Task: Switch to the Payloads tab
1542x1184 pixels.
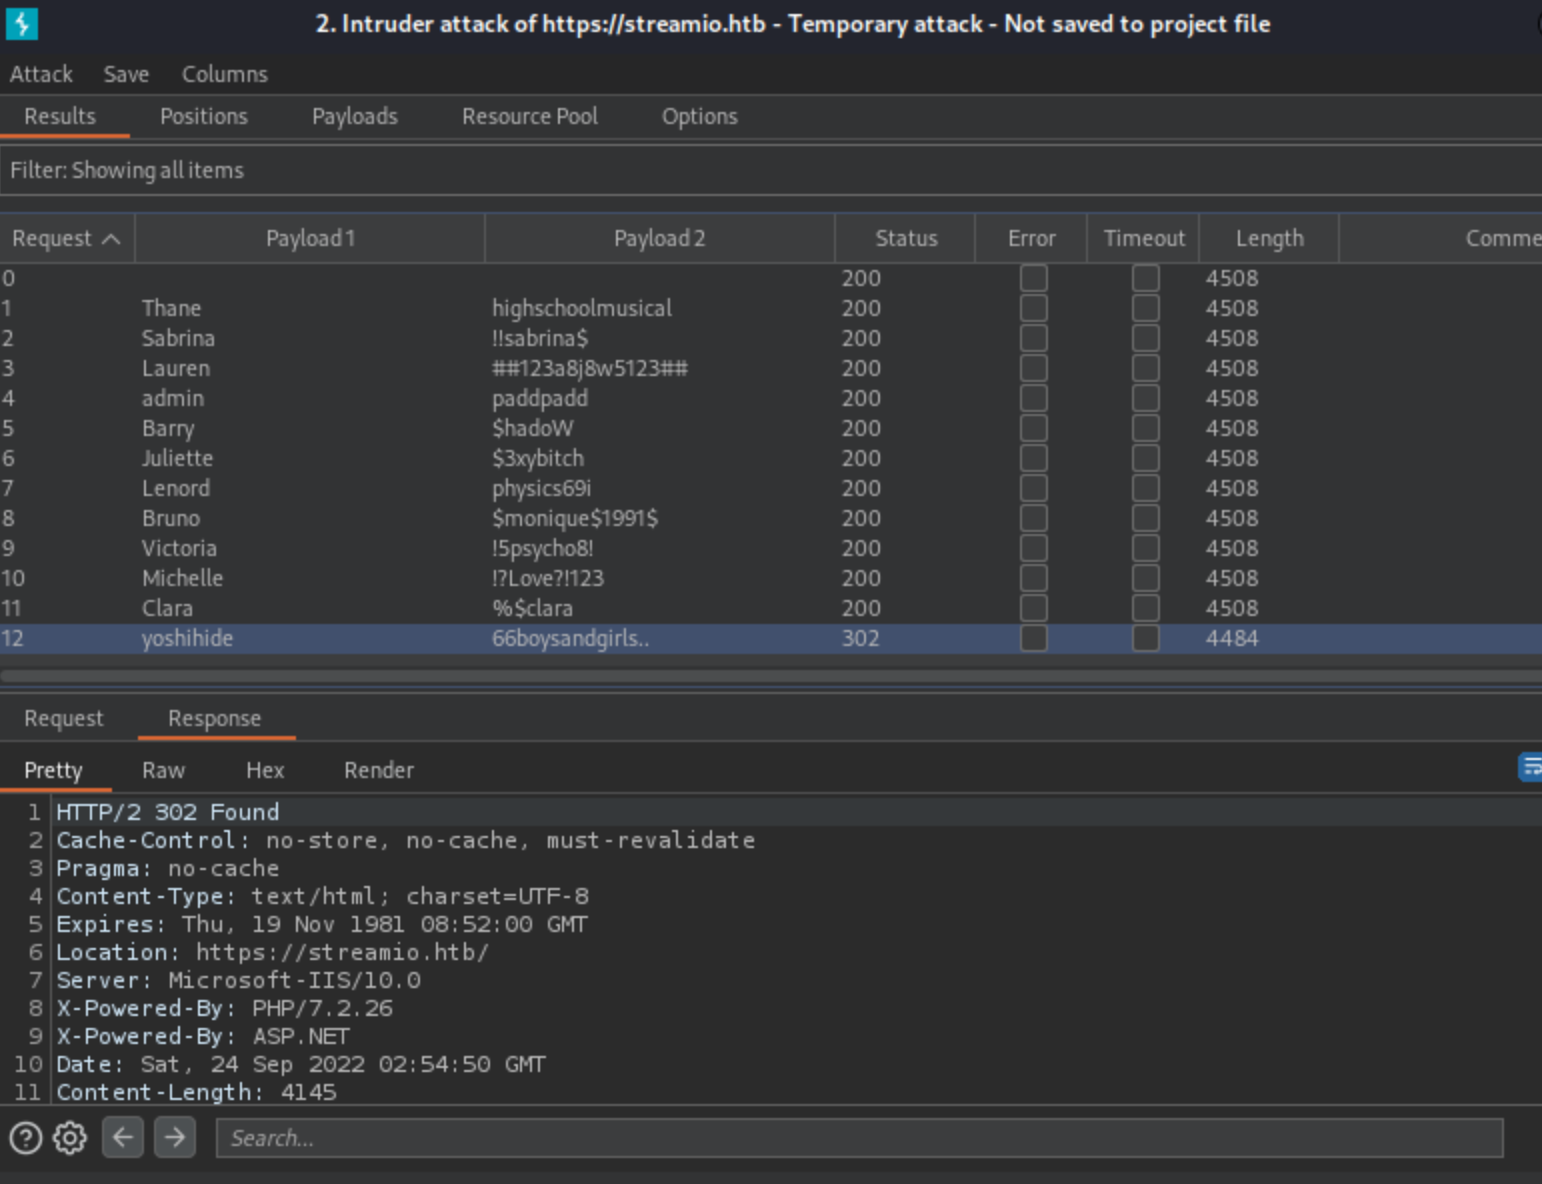Action: [355, 116]
